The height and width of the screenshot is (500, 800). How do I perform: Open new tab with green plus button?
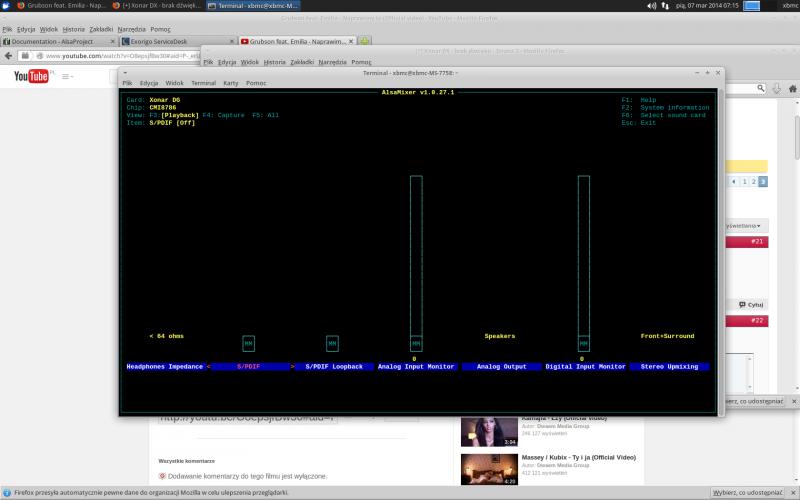click(365, 41)
